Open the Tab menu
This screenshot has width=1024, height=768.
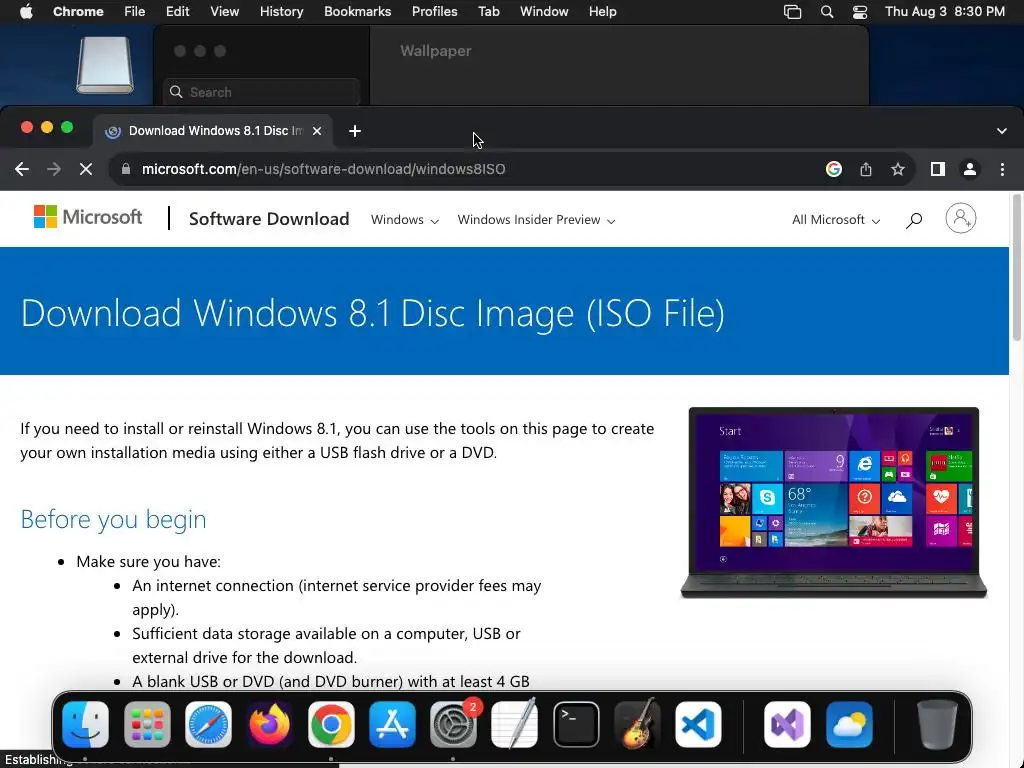coord(488,12)
